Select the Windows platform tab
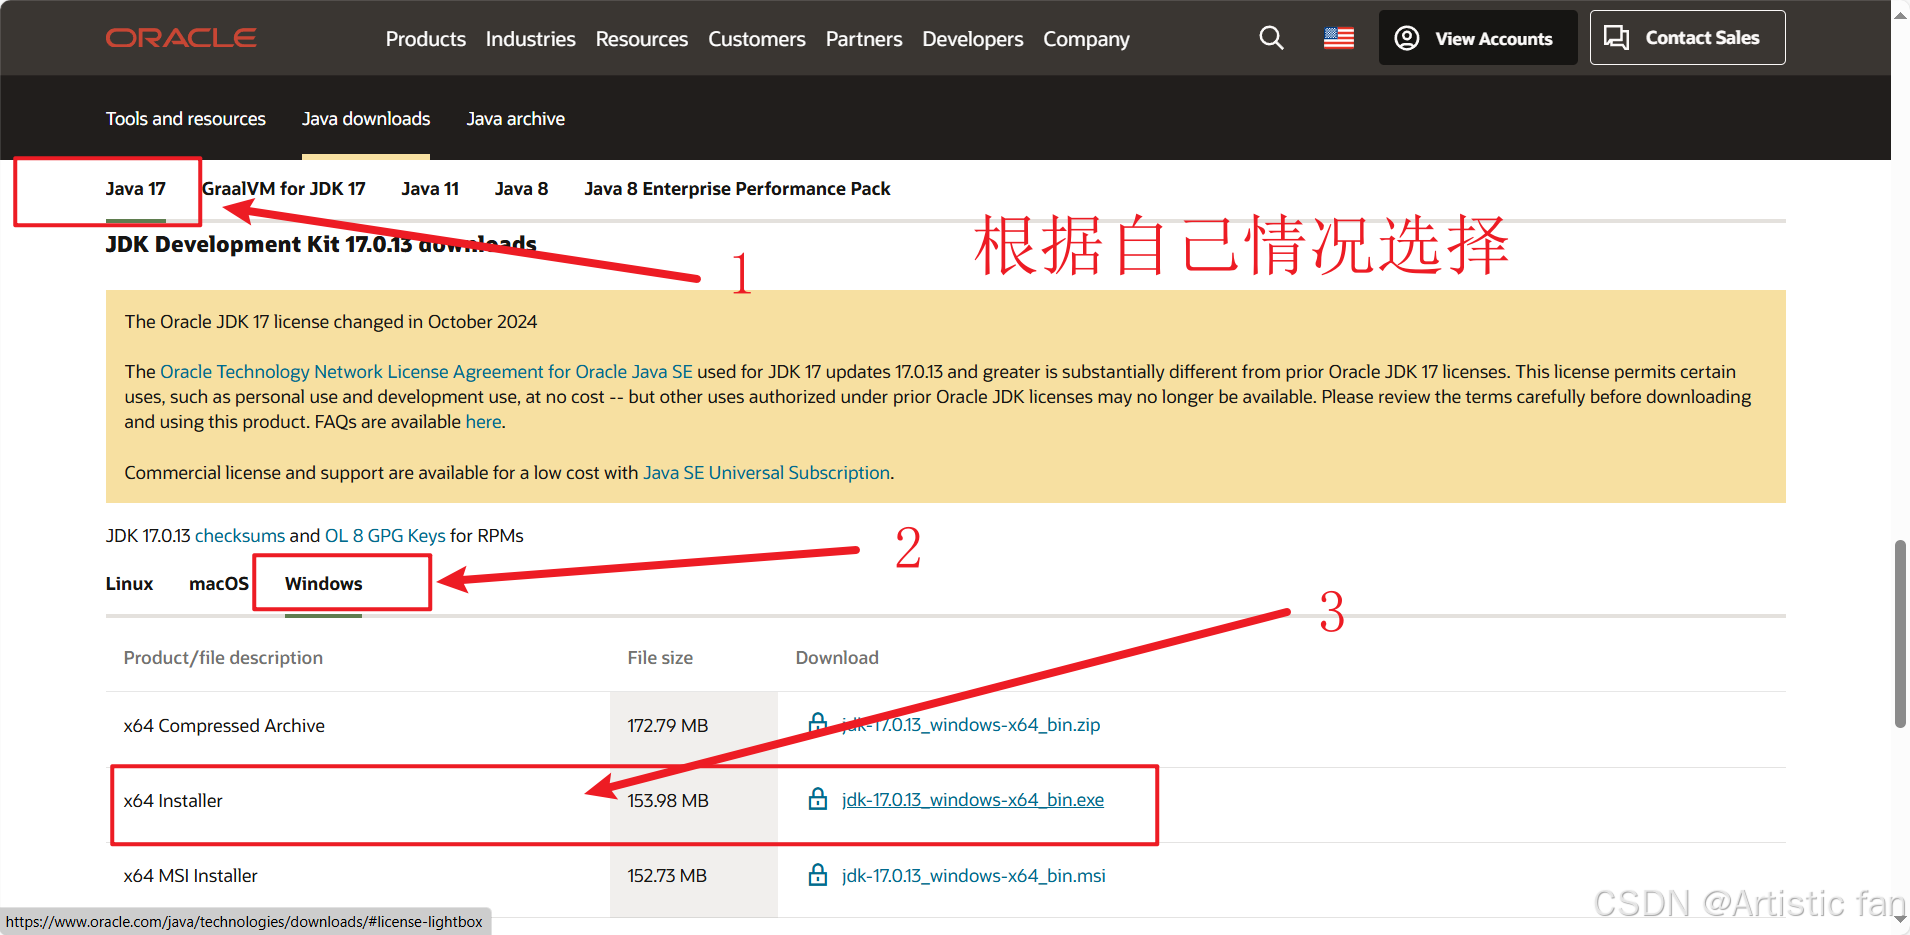Screen dimensions: 1910x935 pyautogui.click(x=324, y=584)
